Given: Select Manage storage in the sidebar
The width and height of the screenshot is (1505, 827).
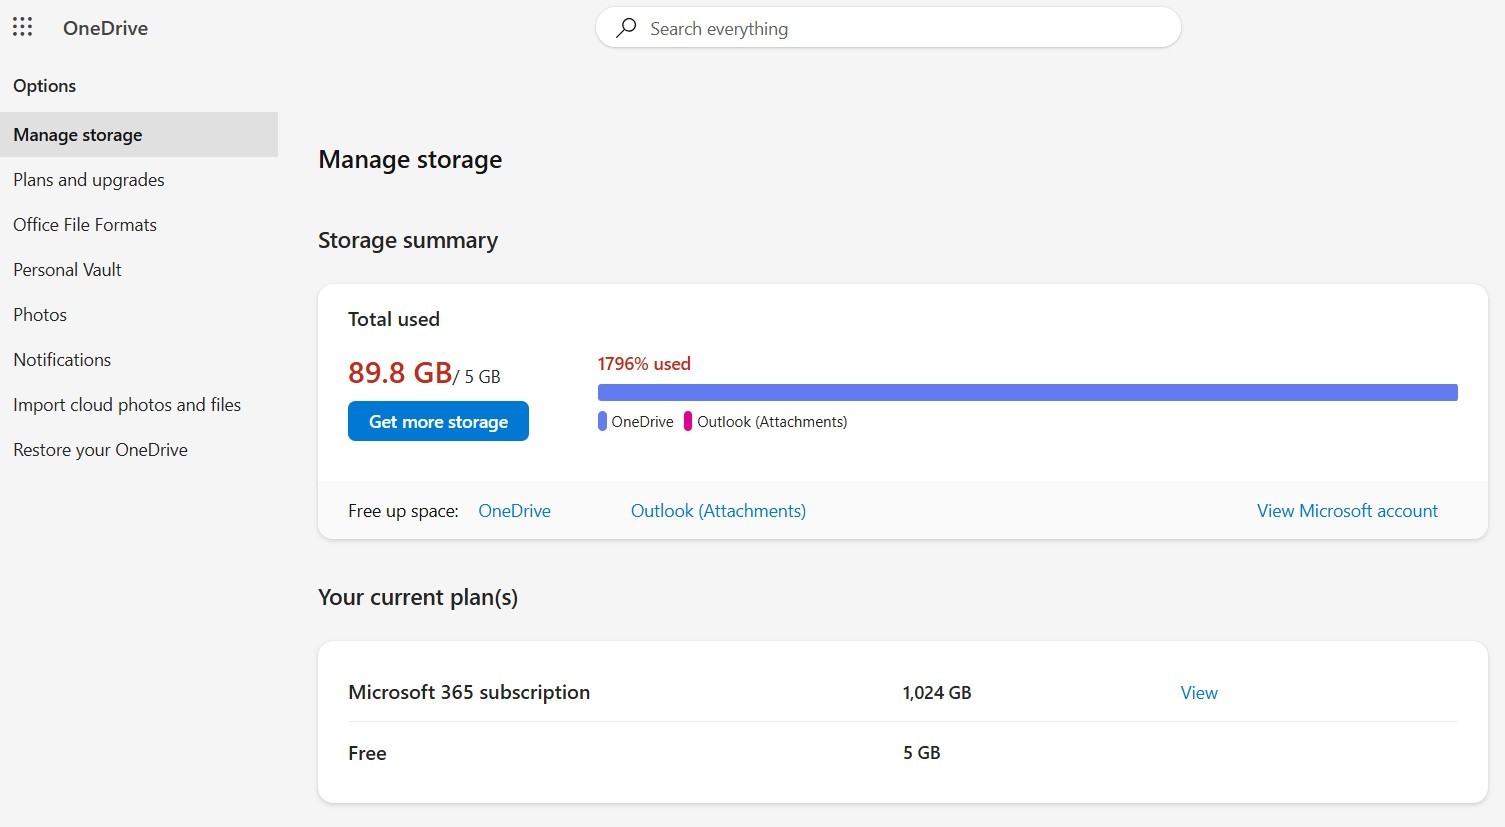Looking at the screenshot, I should (x=139, y=134).
